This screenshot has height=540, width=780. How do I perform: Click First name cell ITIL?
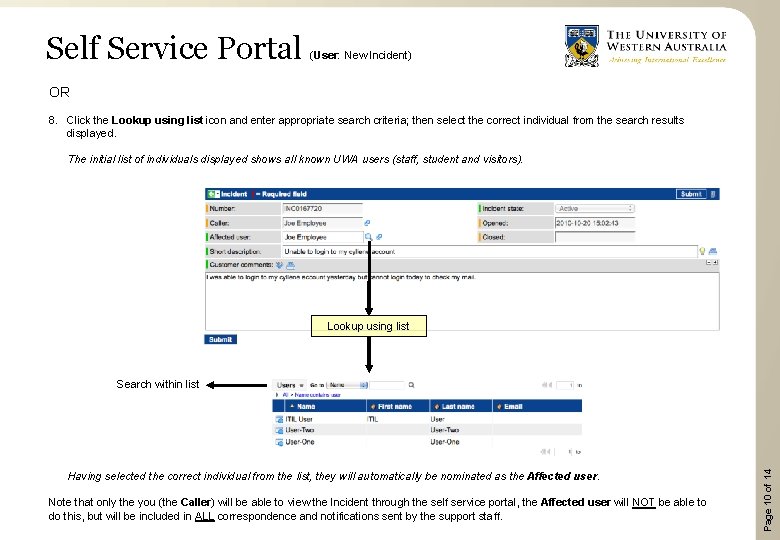[373, 419]
